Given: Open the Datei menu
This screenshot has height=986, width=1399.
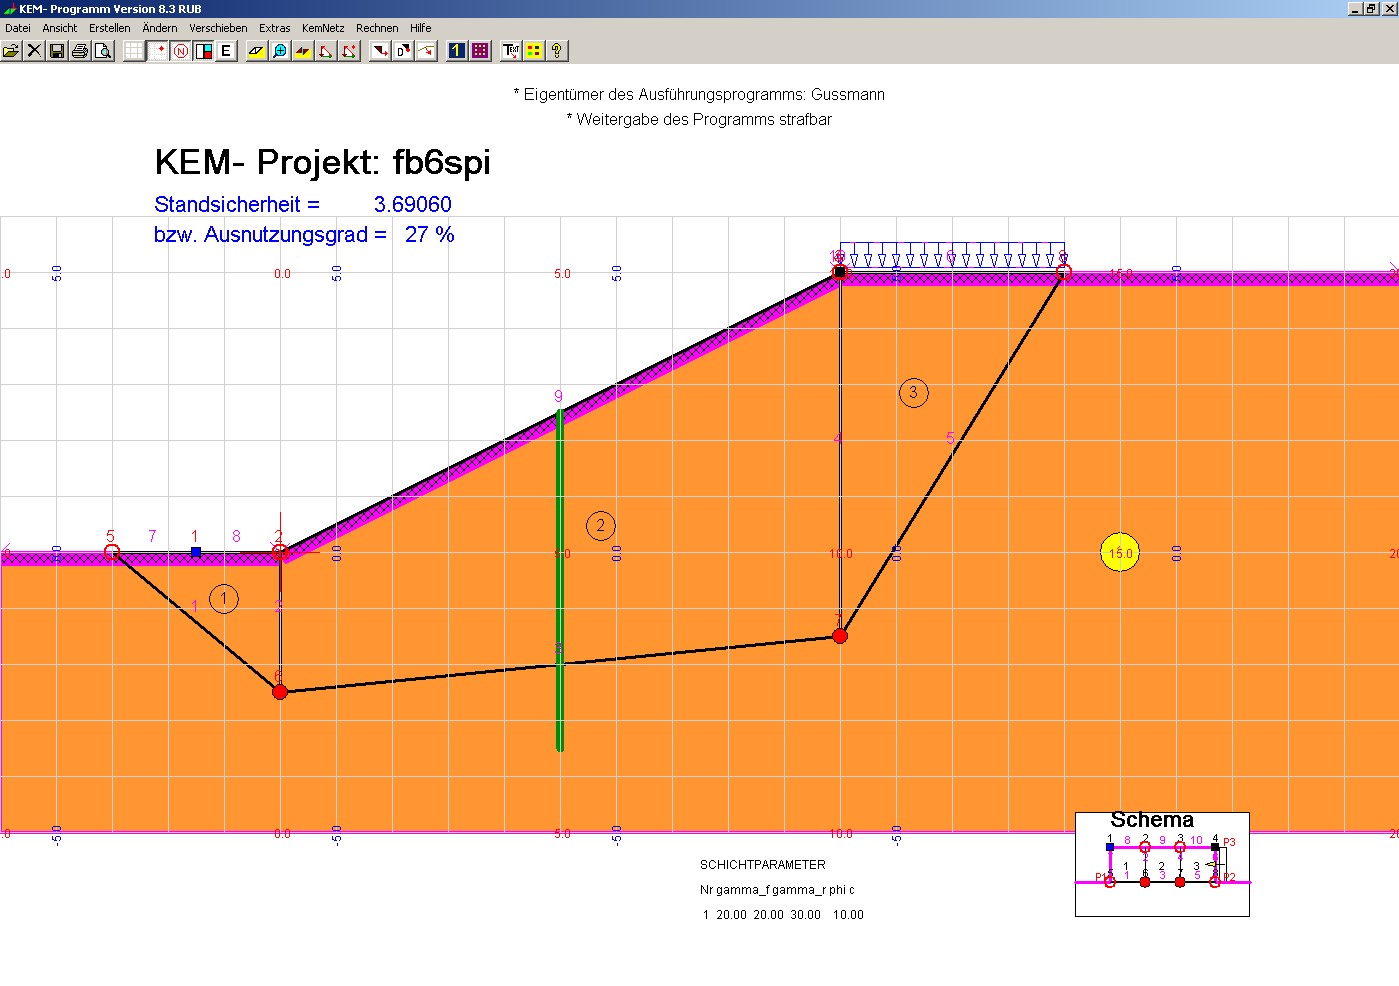Looking at the screenshot, I should 18,28.
